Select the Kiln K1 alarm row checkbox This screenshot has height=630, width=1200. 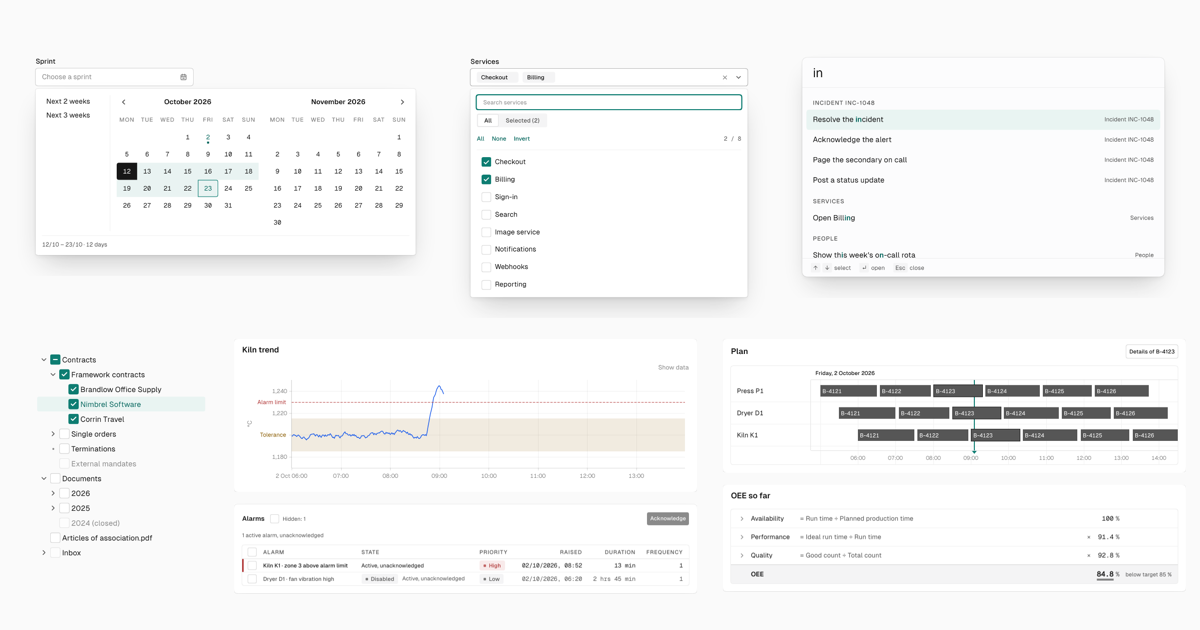(252, 565)
